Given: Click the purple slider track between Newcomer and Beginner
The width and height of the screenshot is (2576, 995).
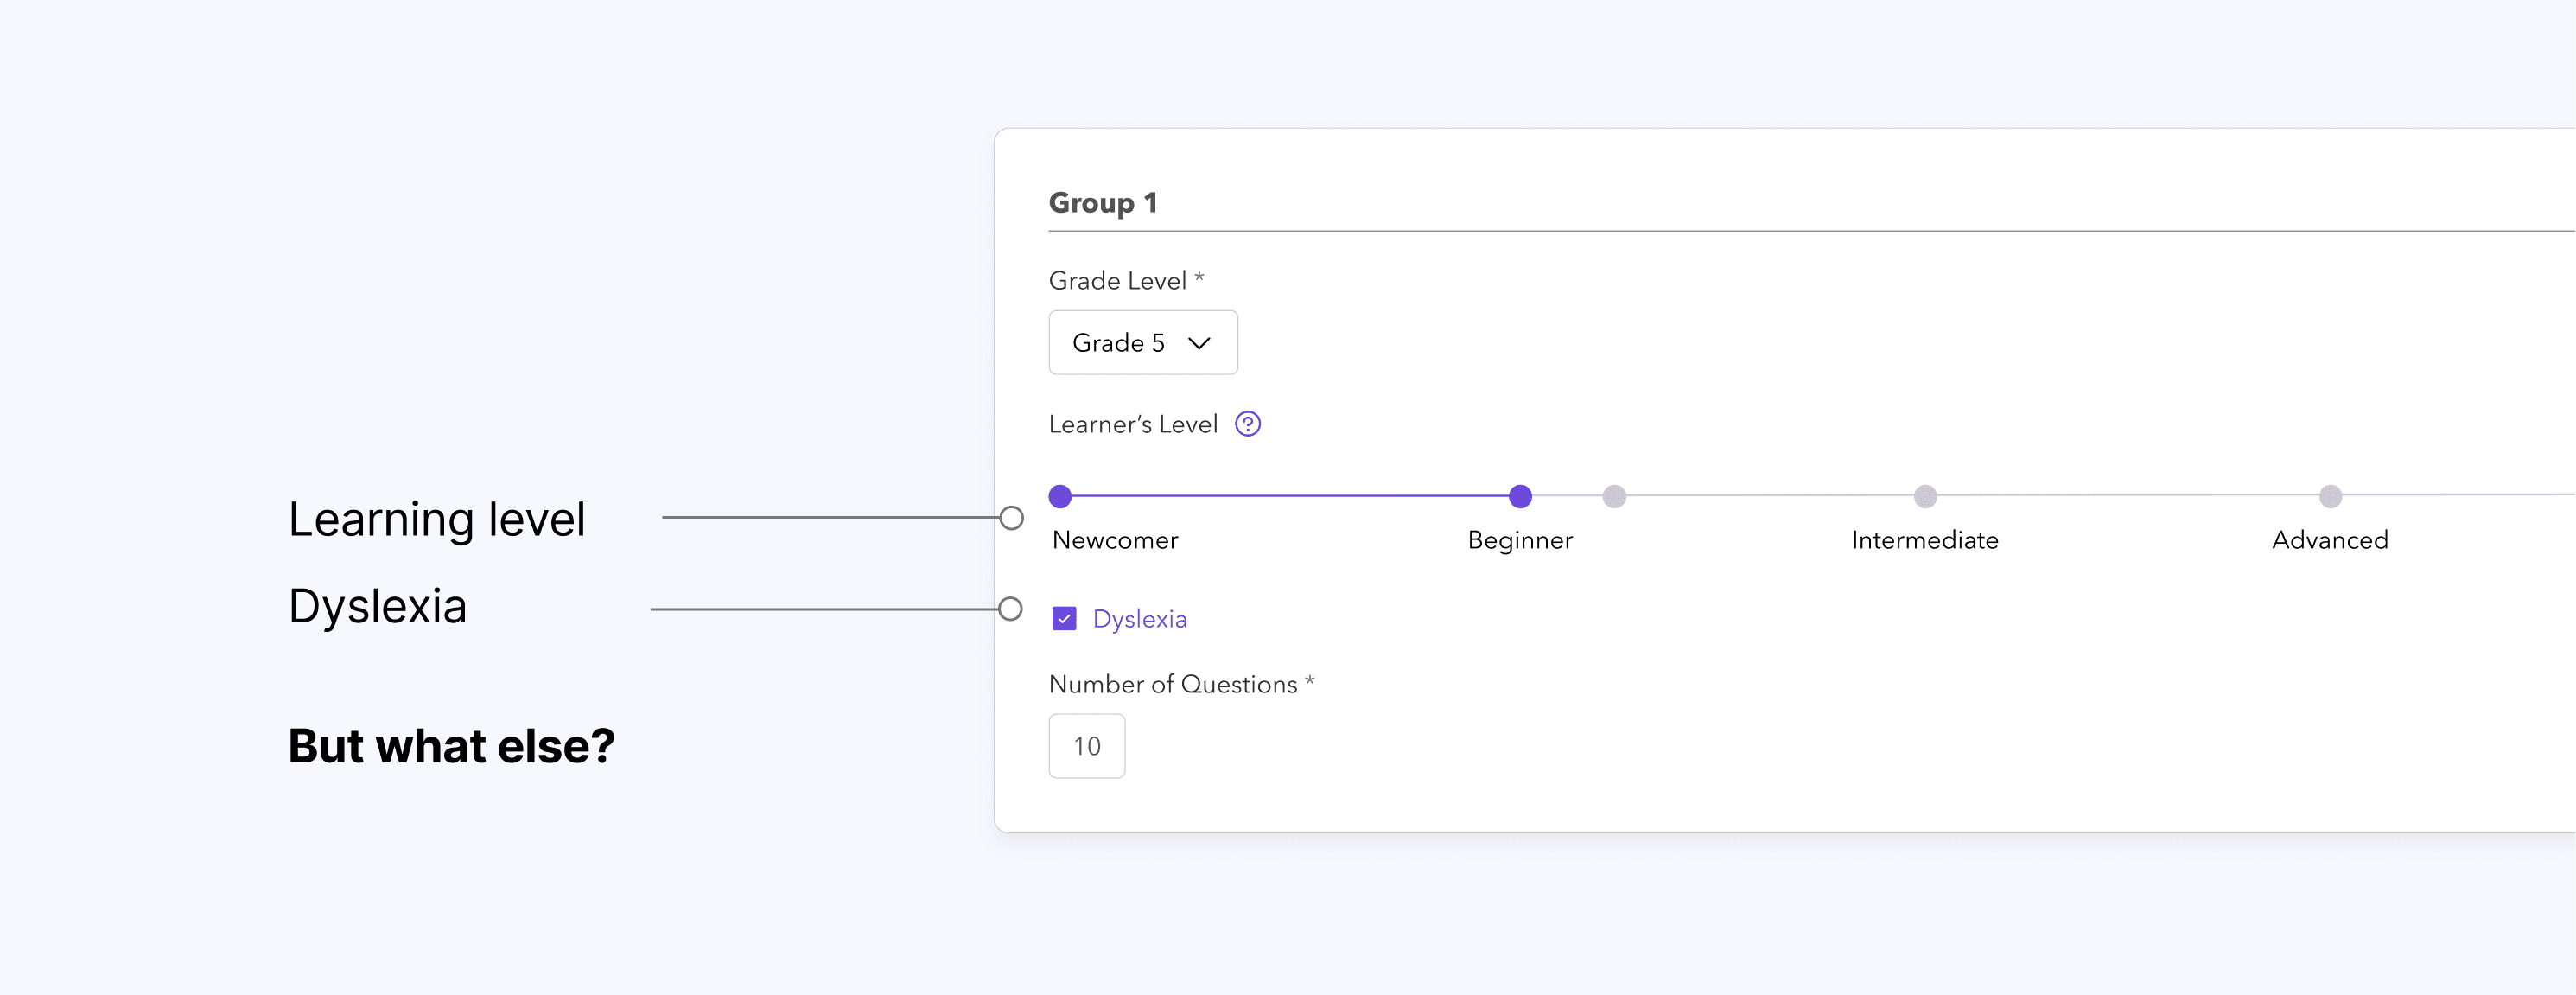Looking at the screenshot, I should point(1290,496).
